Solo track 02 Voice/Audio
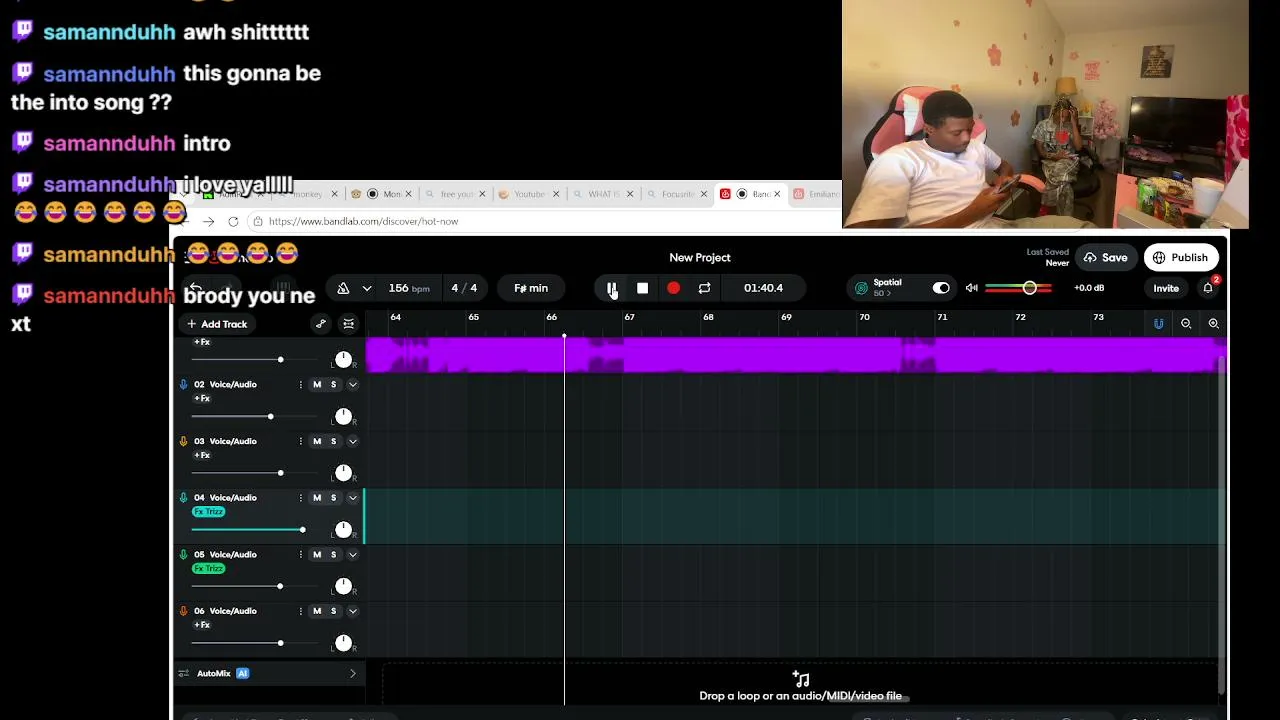Viewport: 1280px width, 720px height. (334, 385)
